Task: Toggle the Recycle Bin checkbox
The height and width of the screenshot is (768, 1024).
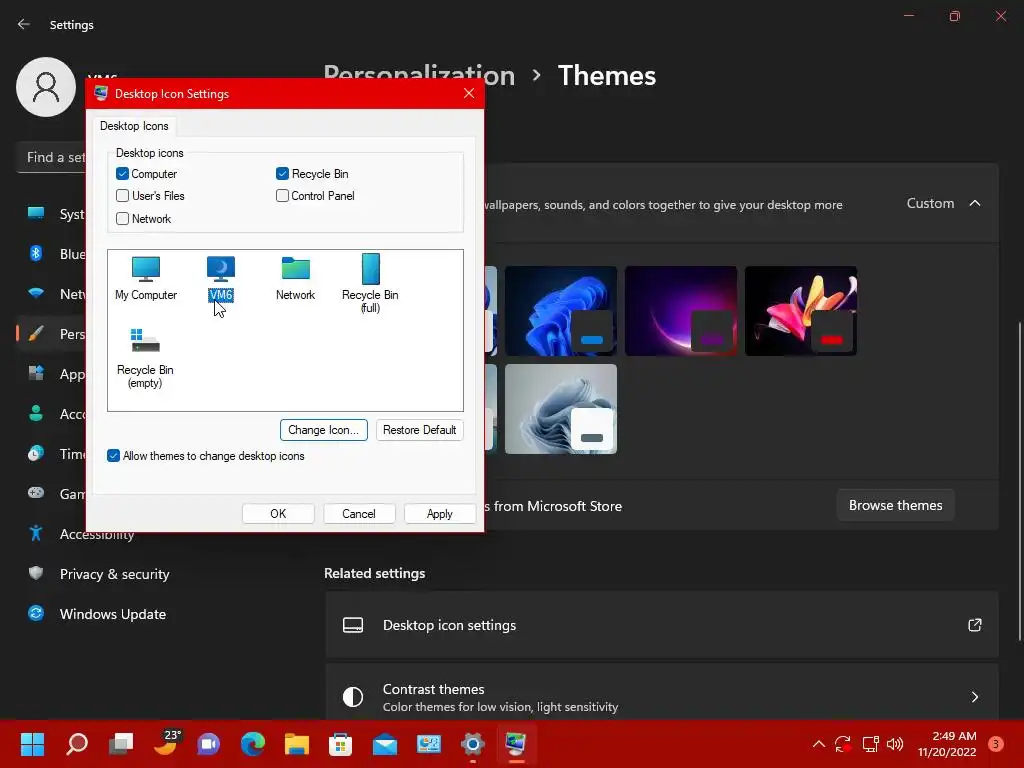Action: tap(282, 174)
